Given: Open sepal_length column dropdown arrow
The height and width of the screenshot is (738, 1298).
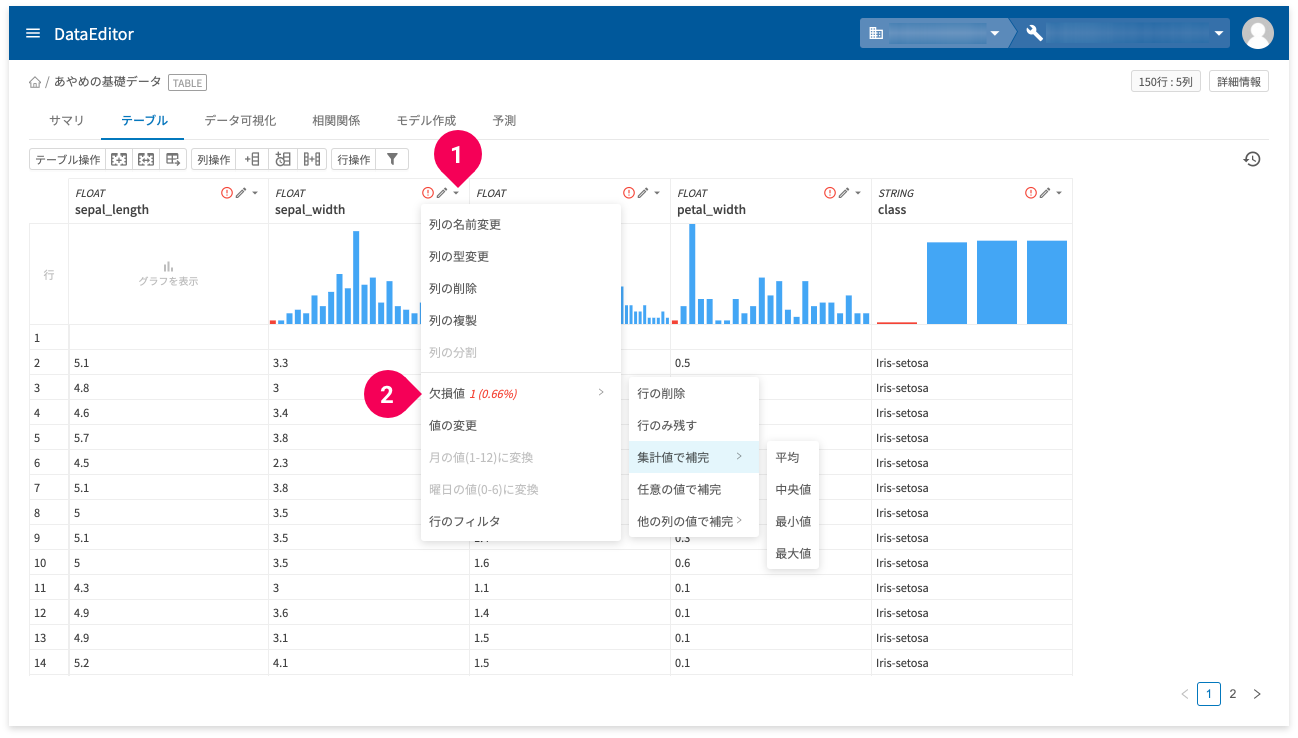Looking at the screenshot, I should (255, 193).
